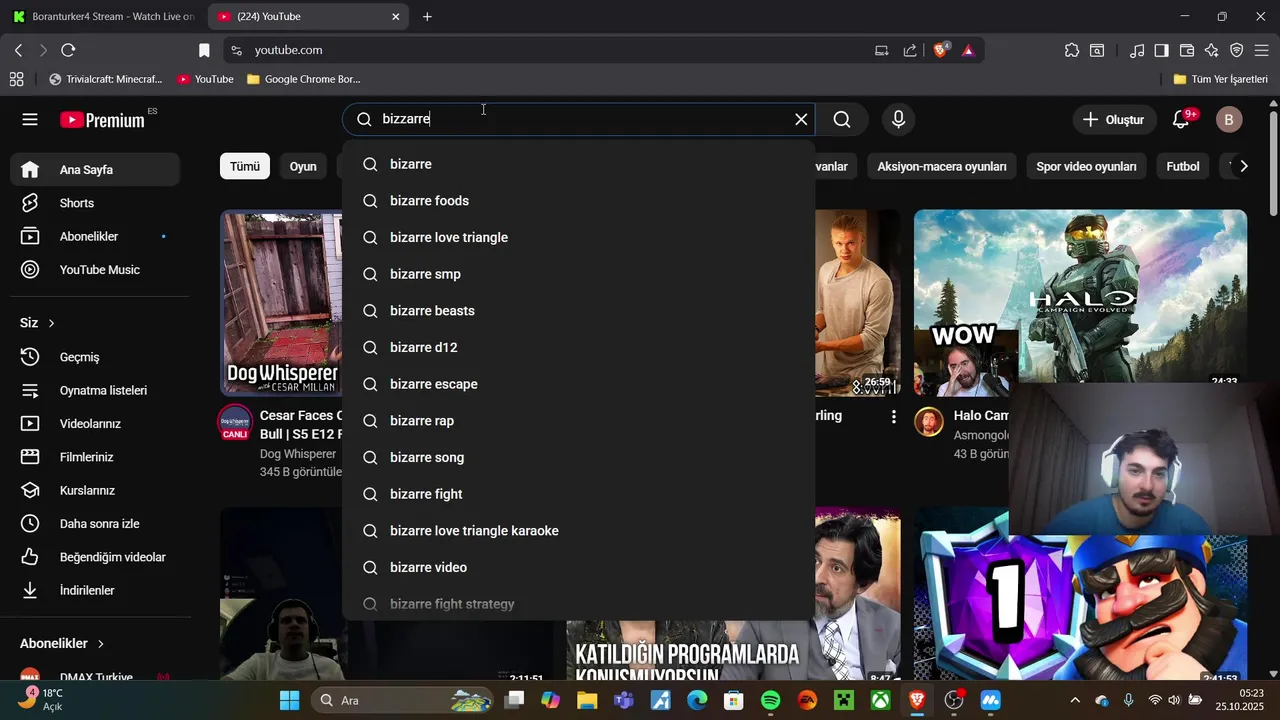Open Videolarınız in the sidebar

(x=95, y=424)
